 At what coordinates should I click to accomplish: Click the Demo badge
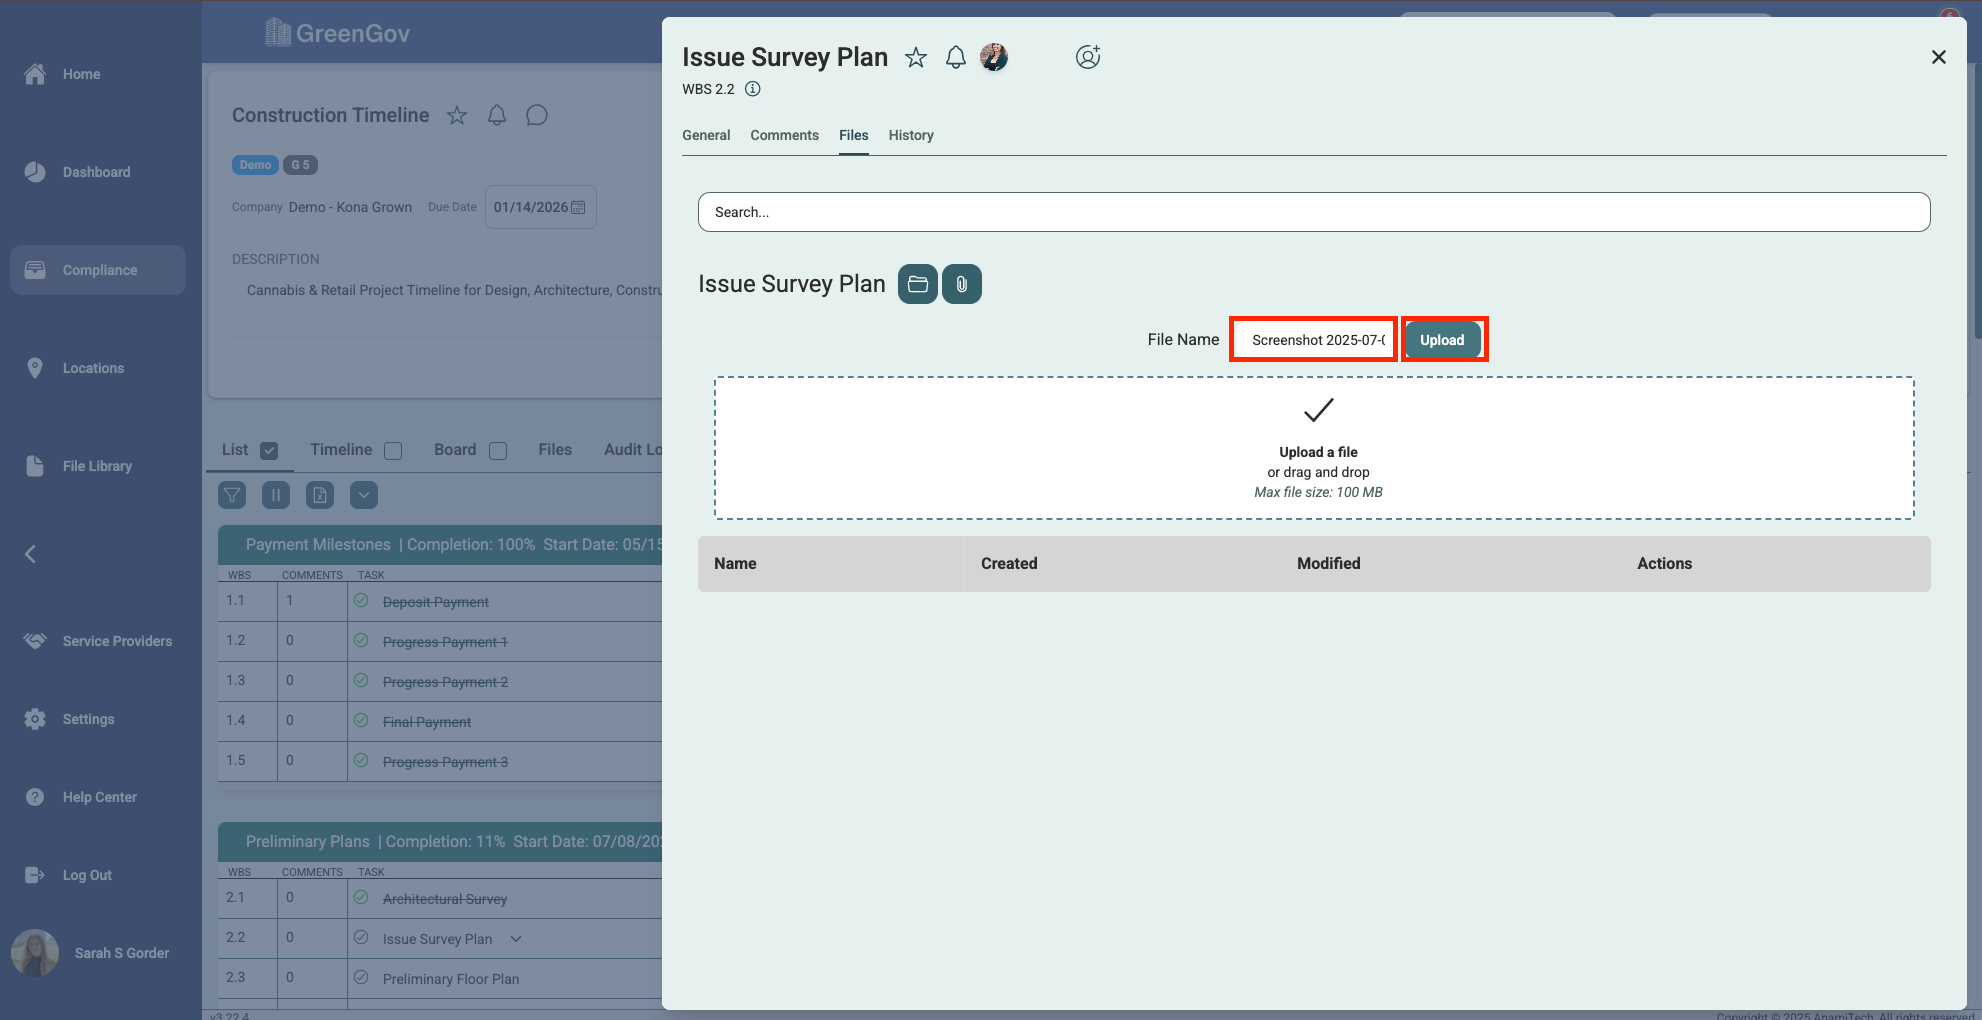click(255, 165)
